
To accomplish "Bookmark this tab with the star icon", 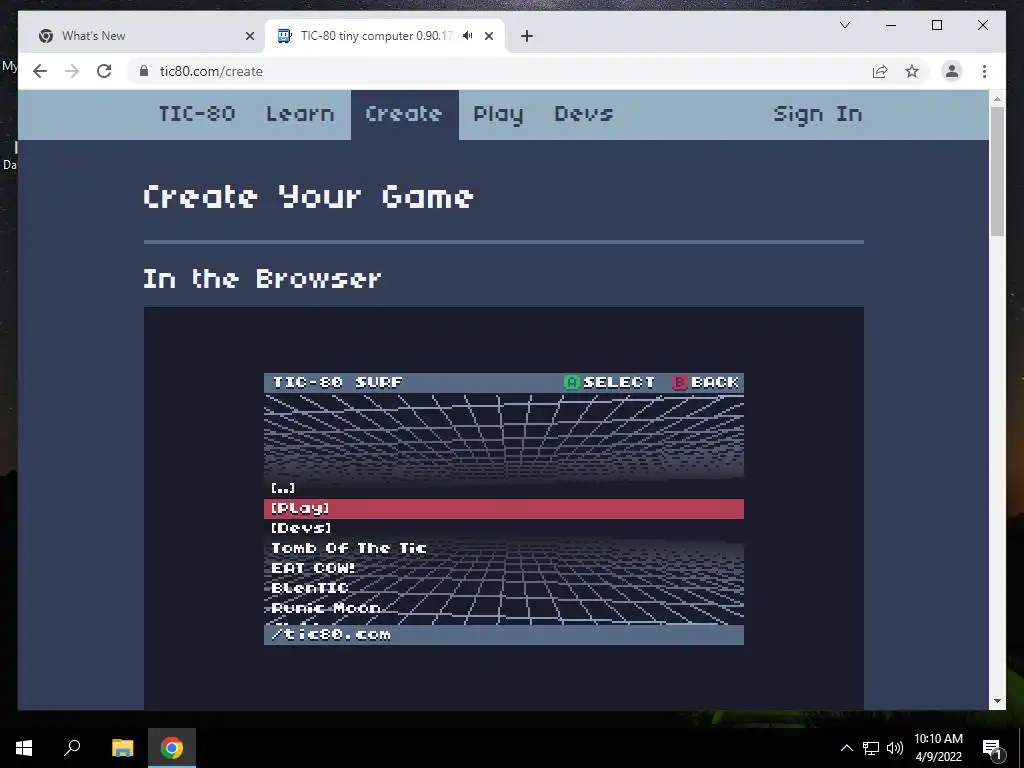I will click(912, 71).
